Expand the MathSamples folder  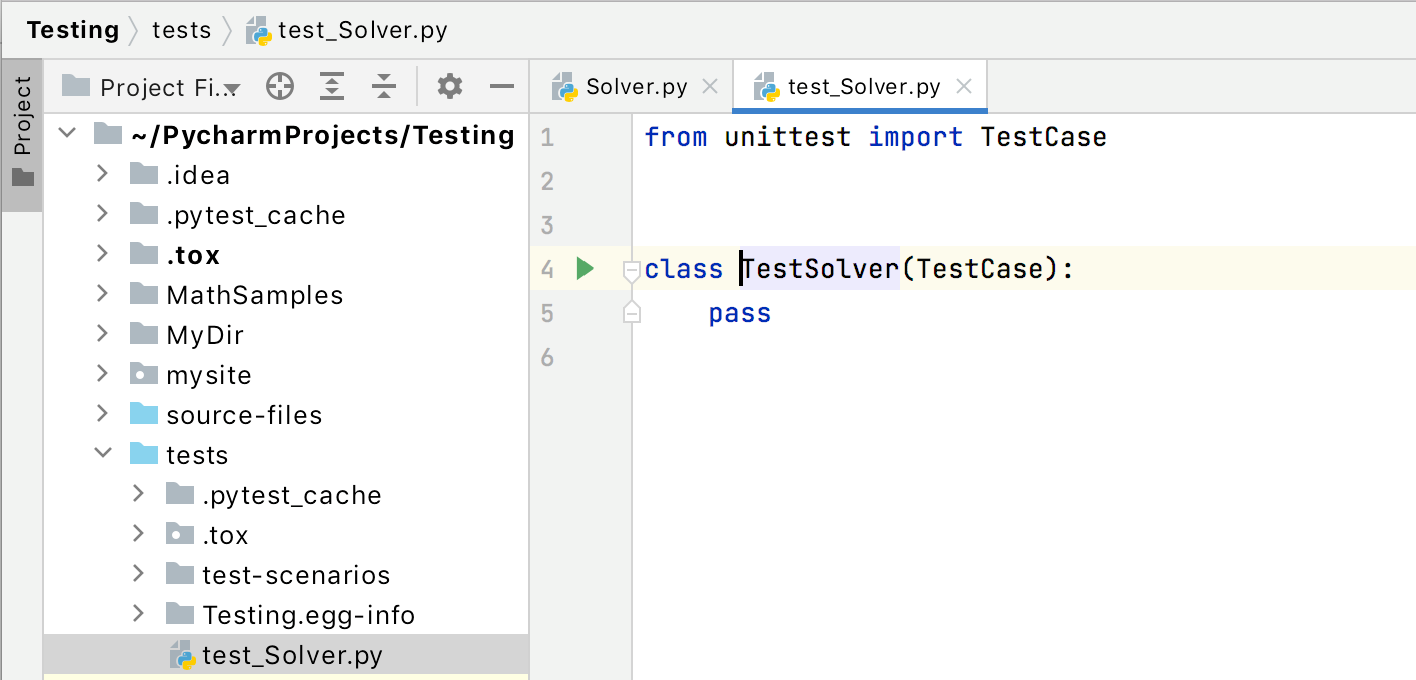point(102,294)
